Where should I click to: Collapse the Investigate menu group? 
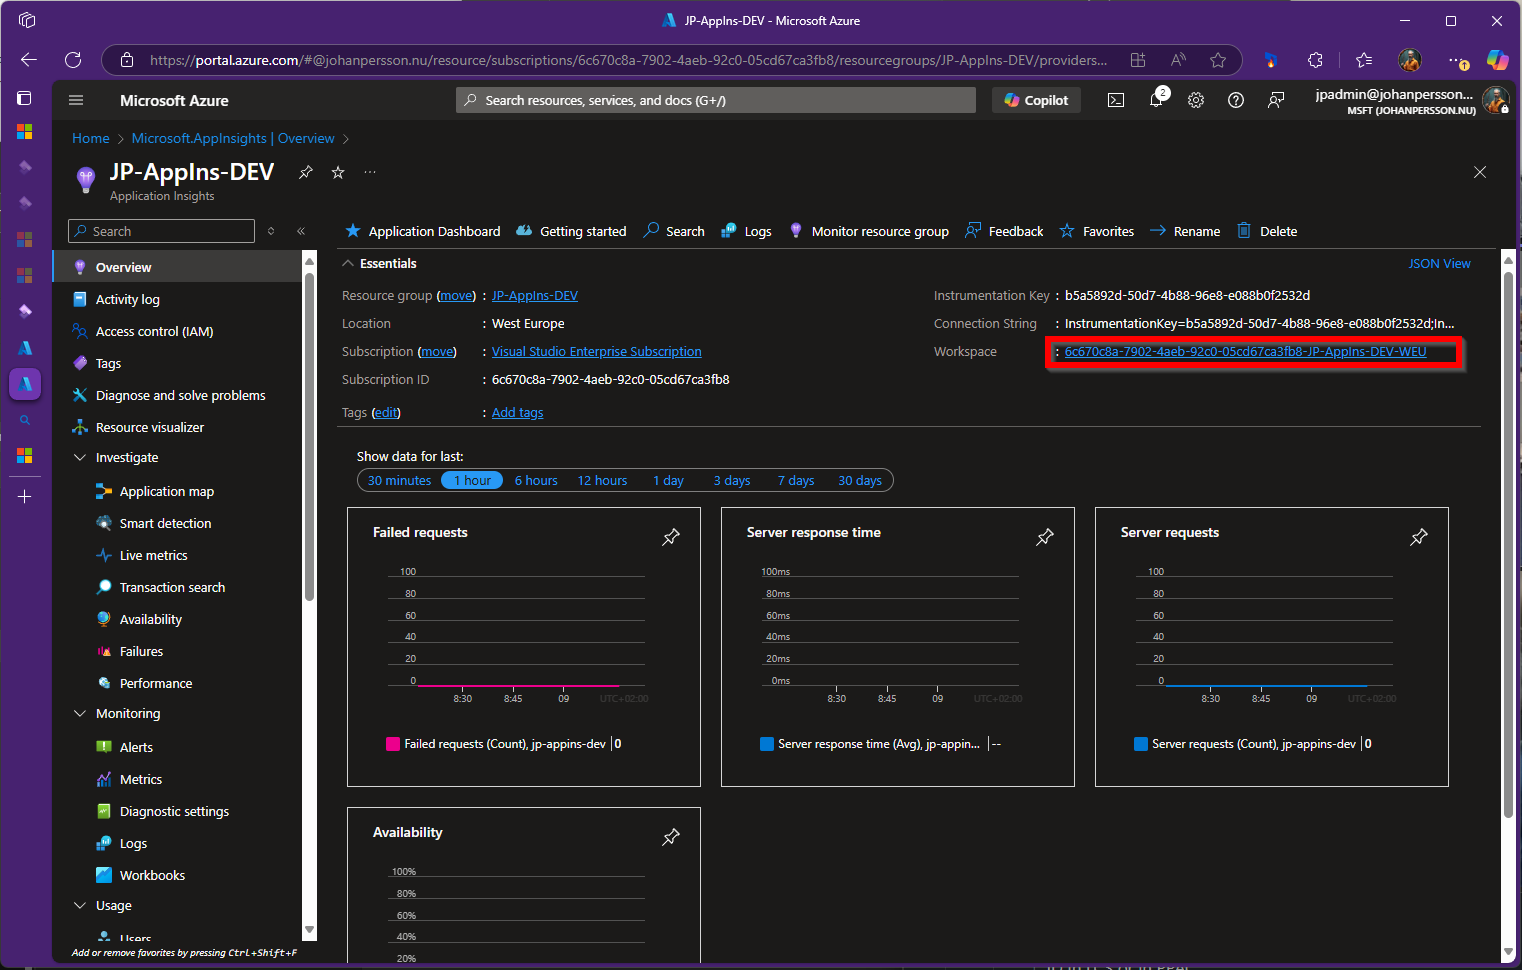[x=80, y=457]
